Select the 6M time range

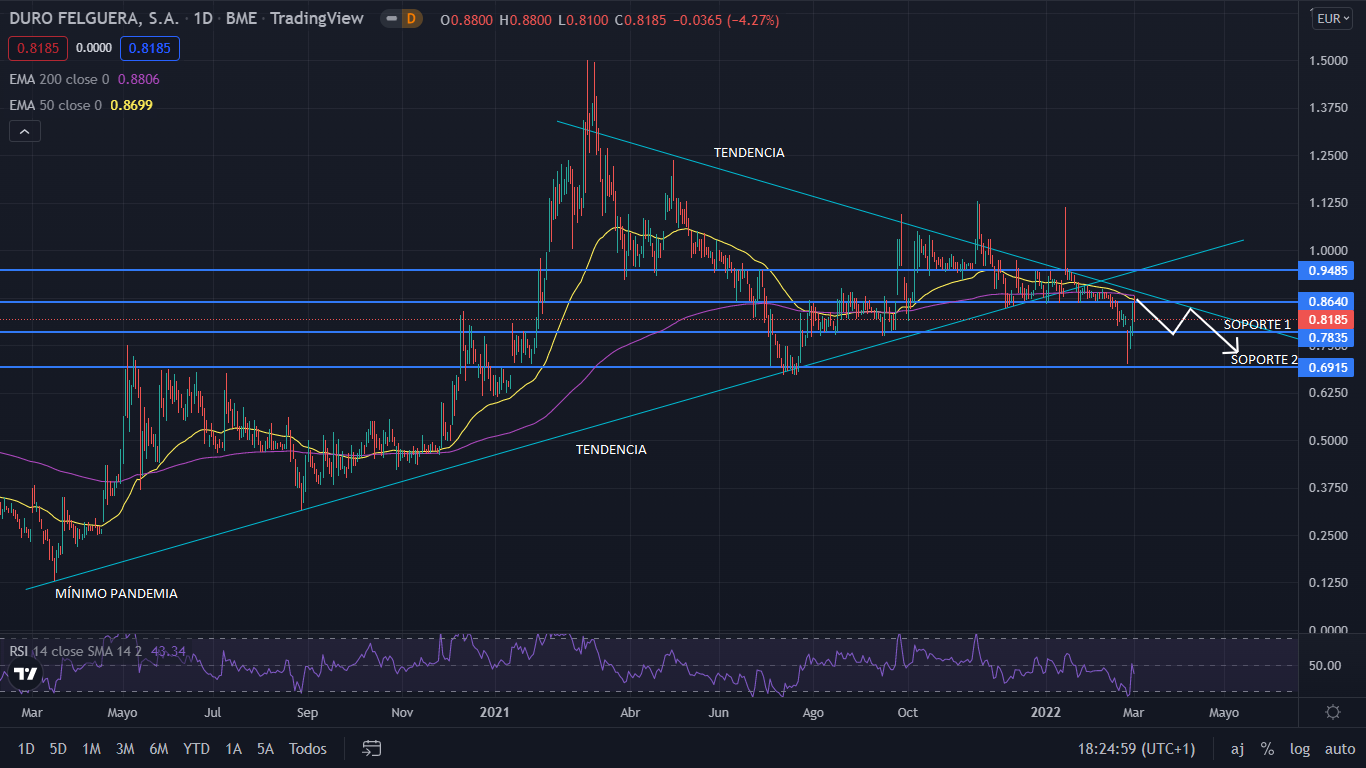(158, 748)
